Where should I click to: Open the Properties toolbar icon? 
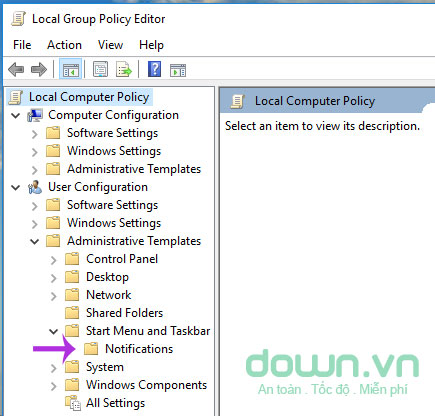tap(100, 70)
